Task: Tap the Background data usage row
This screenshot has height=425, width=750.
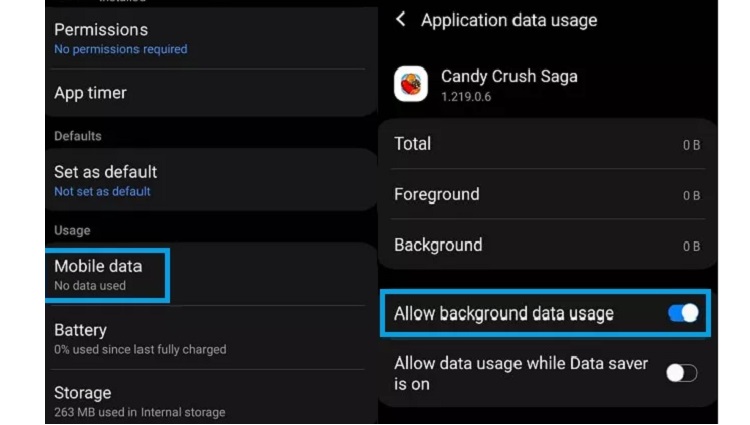Action: (548, 245)
